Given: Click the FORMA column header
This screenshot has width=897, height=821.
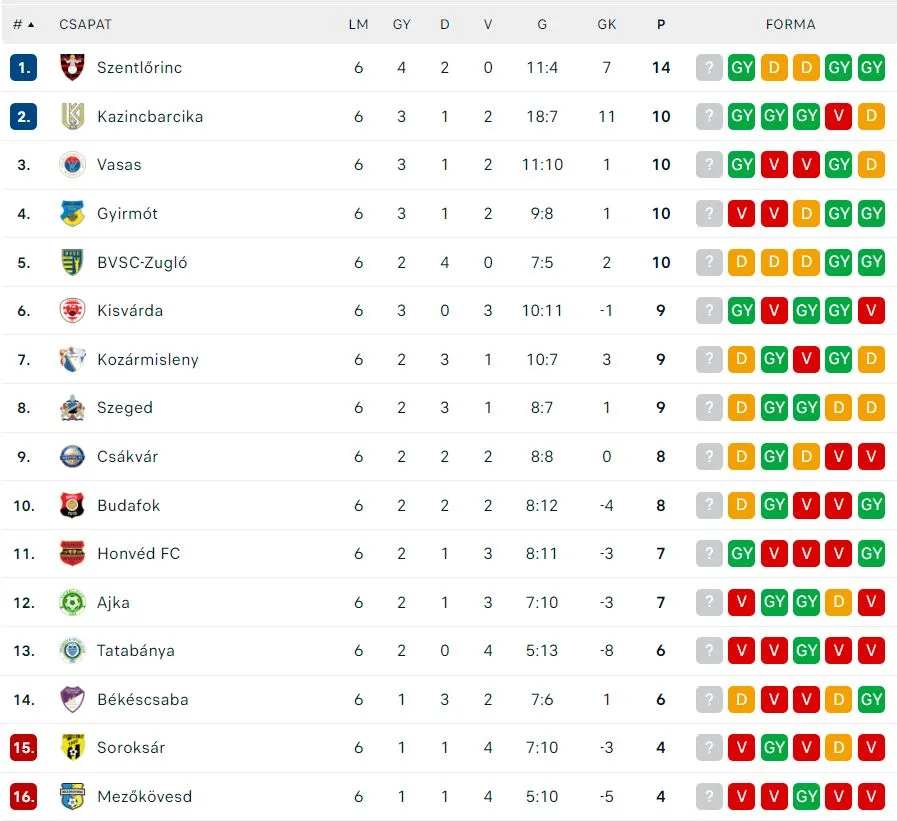Looking at the screenshot, I should (790, 24).
